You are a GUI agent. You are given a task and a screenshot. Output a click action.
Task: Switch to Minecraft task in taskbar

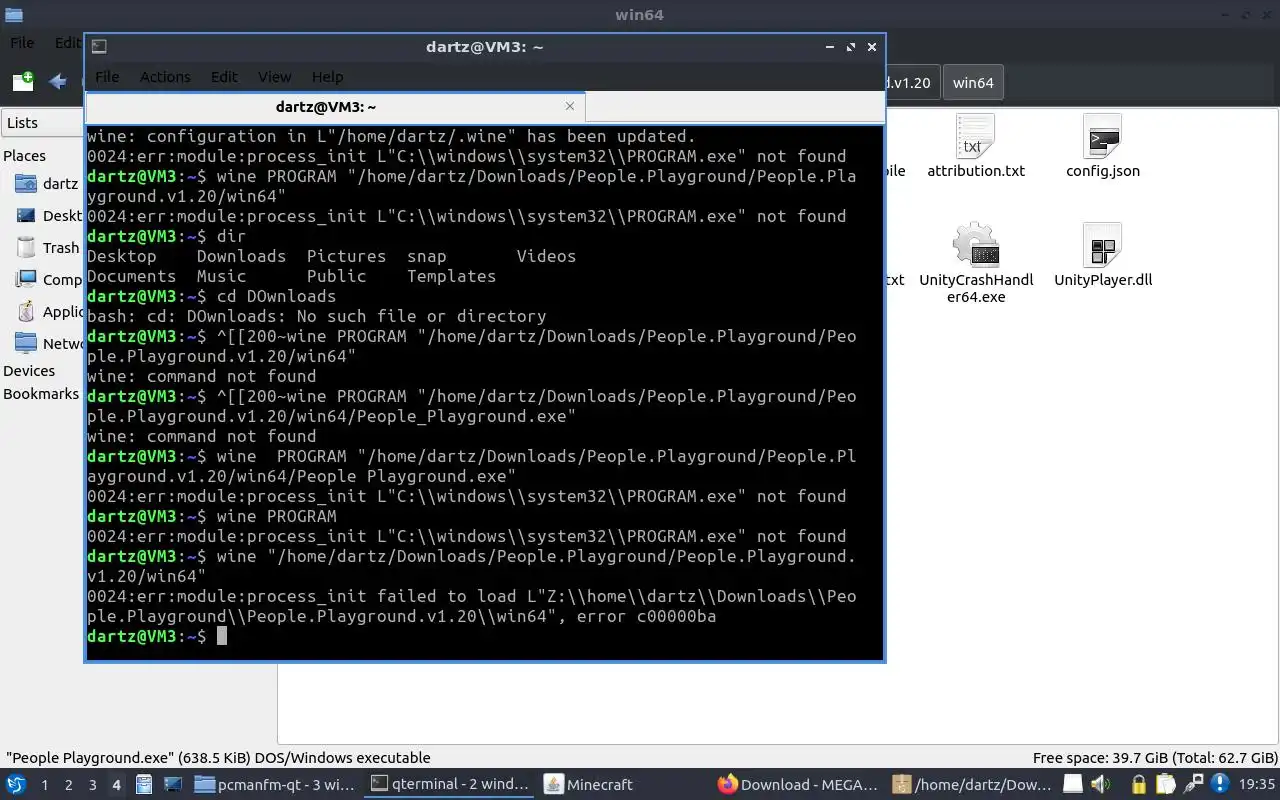[625, 785]
